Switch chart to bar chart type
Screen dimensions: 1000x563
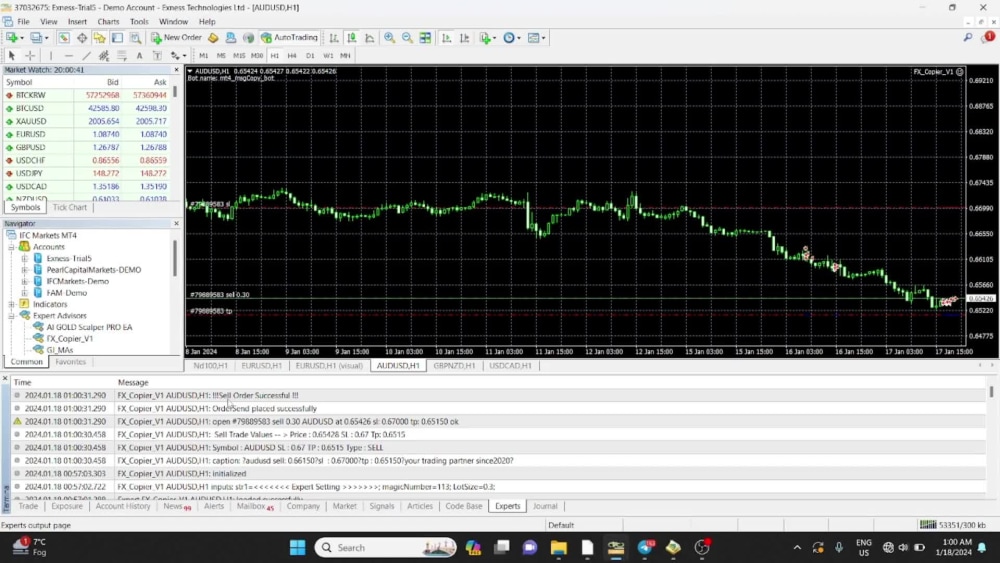coord(334,38)
